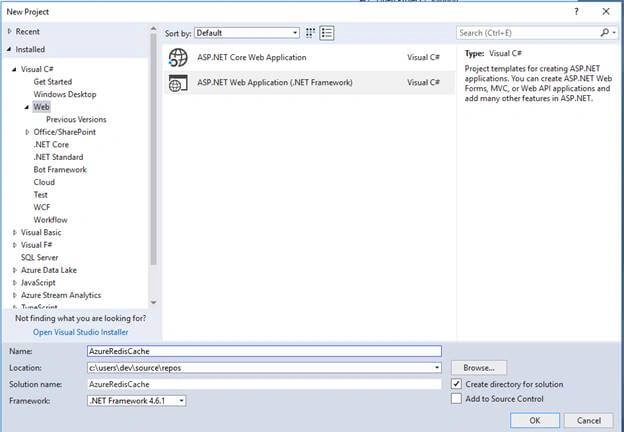Select ASP.NET Web Application (.NET Framework) template
Image resolution: width=624 pixels, height=432 pixels.
309,83
